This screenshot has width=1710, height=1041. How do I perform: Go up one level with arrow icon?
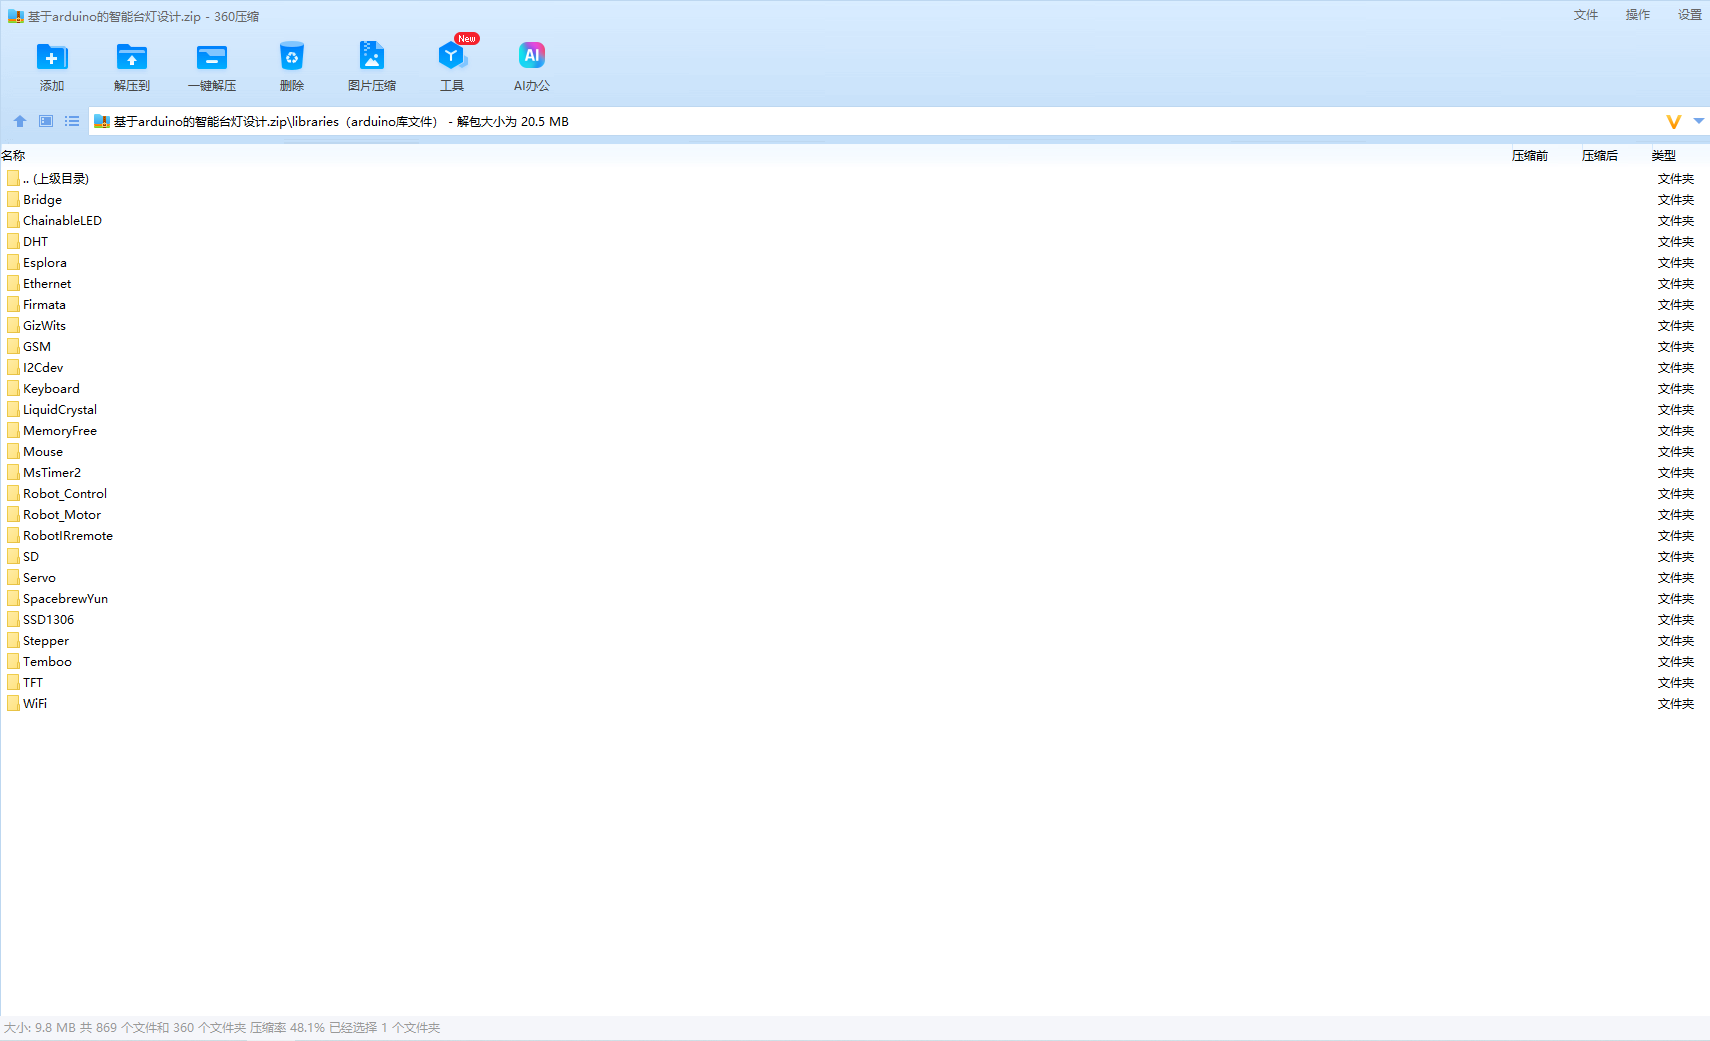pyautogui.click(x=20, y=121)
